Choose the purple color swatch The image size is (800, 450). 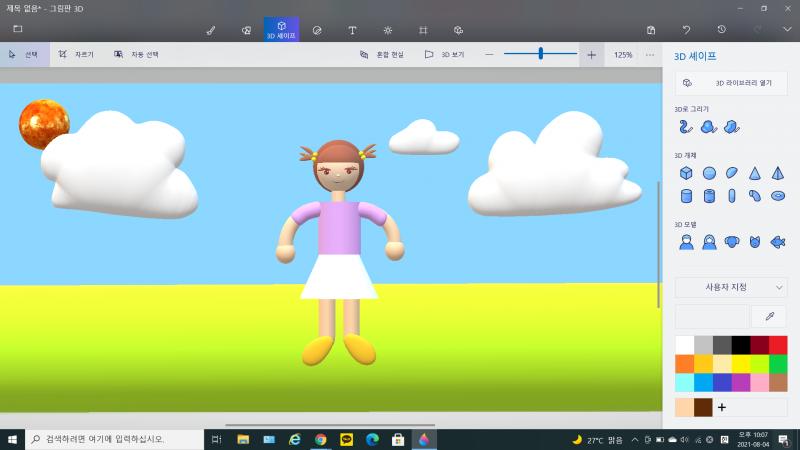click(741, 383)
